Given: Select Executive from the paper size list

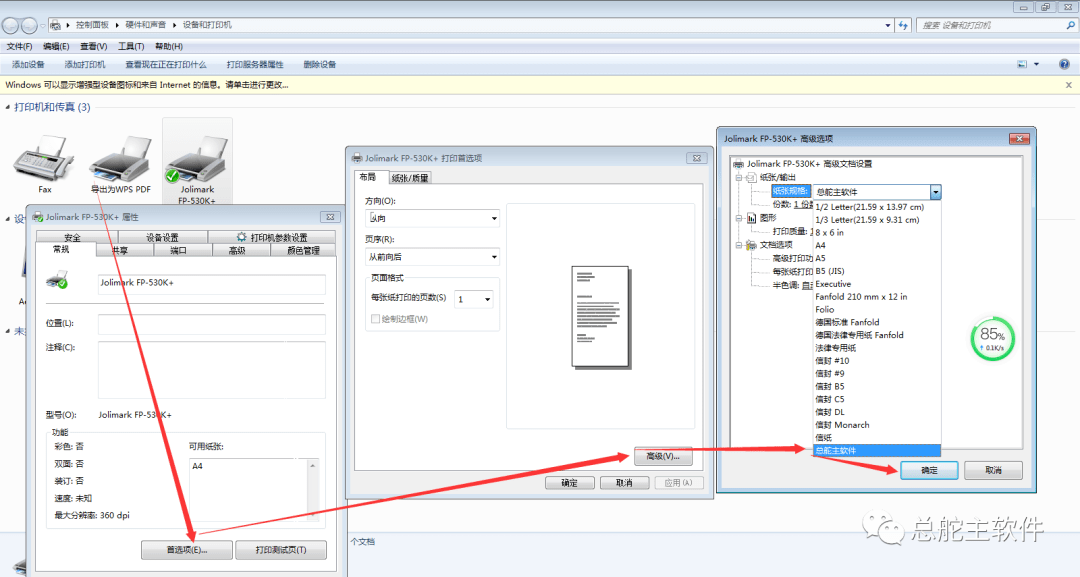Looking at the screenshot, I should click(877, 284).
